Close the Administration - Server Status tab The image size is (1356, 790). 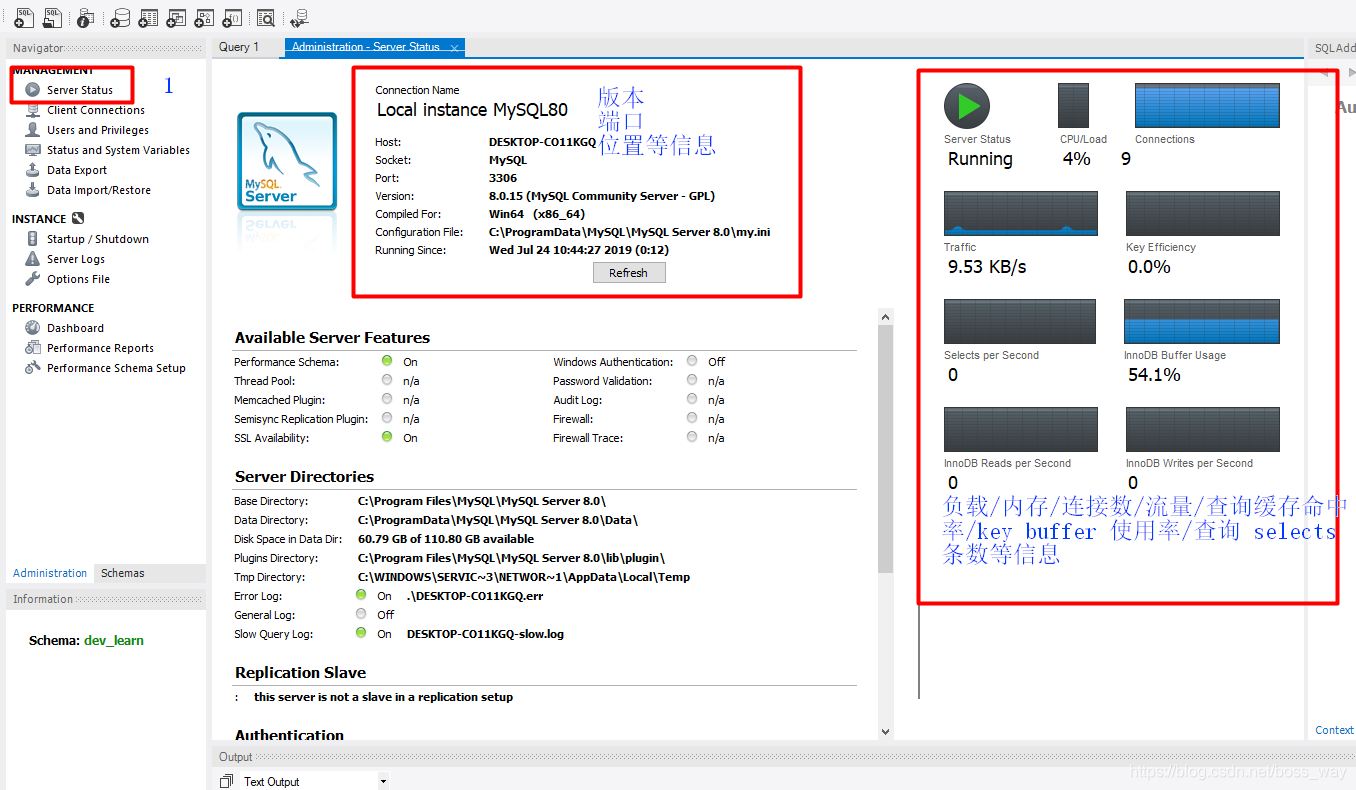(455, 48)
